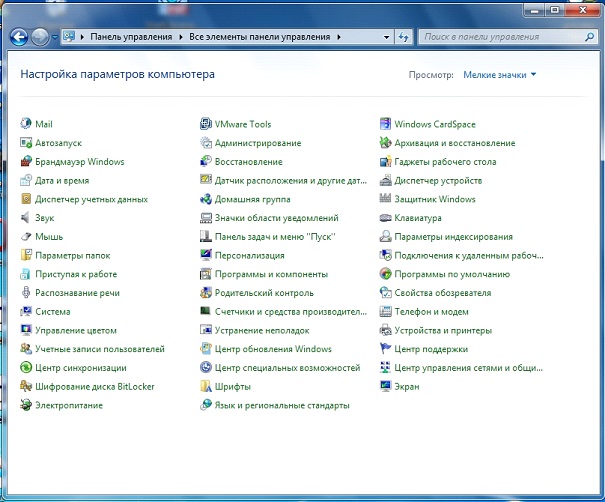Open the Домашняя группа icon

[x=206, y=199]
